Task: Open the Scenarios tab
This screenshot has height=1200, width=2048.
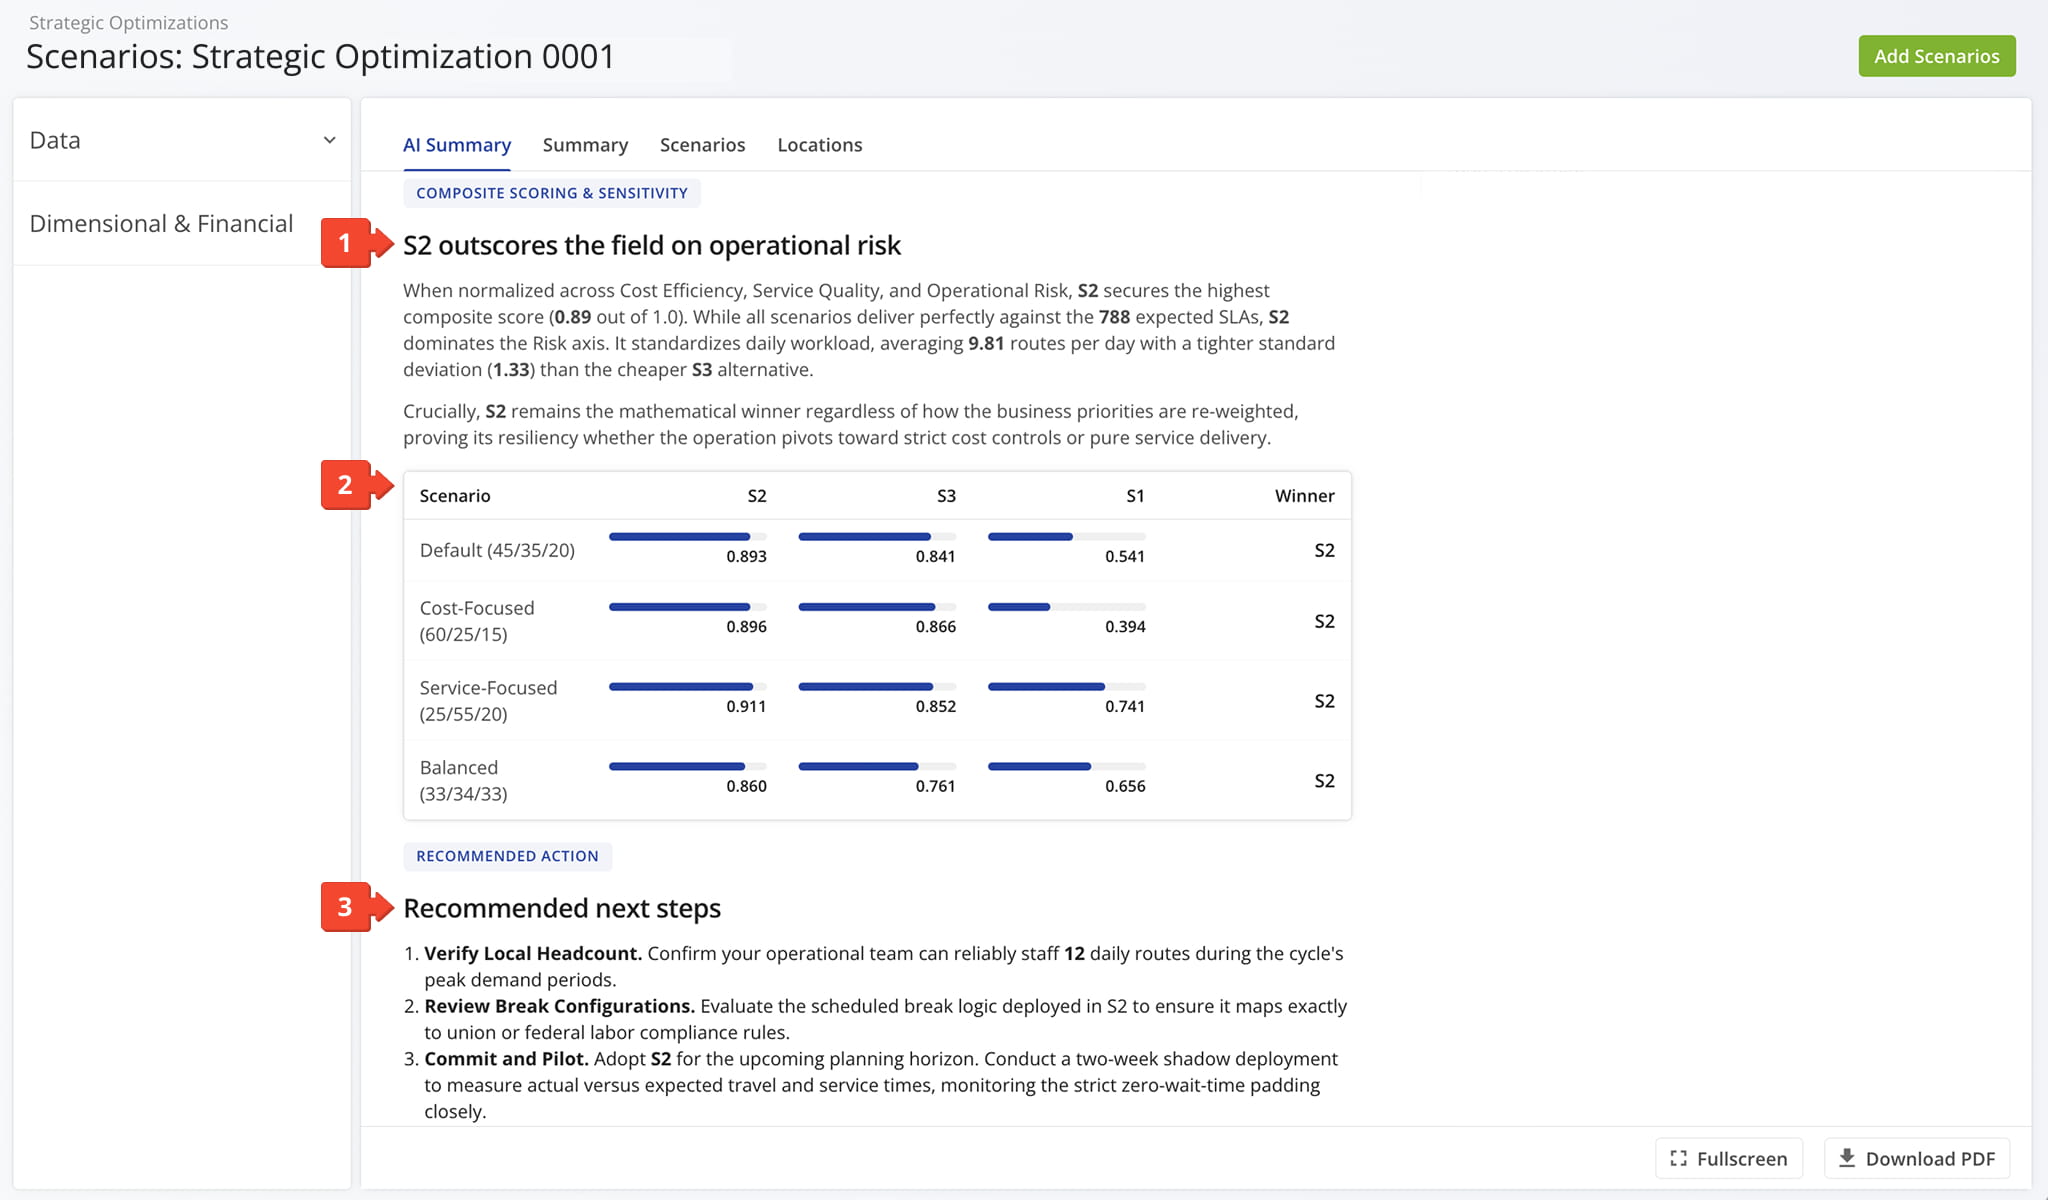Action: 702,144
